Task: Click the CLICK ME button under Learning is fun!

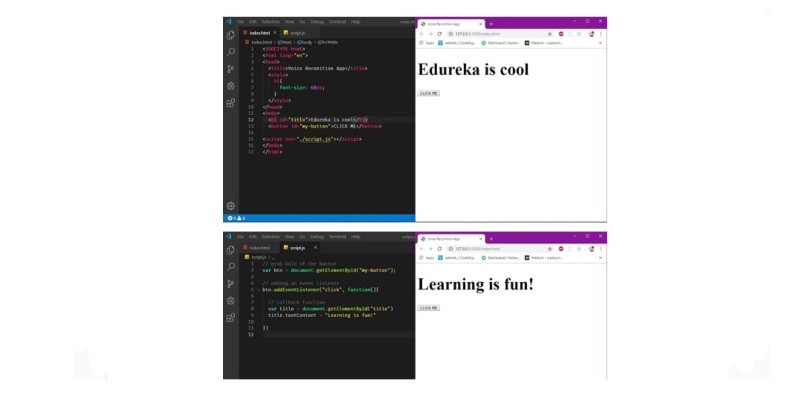Action: (x=429, y=308)
